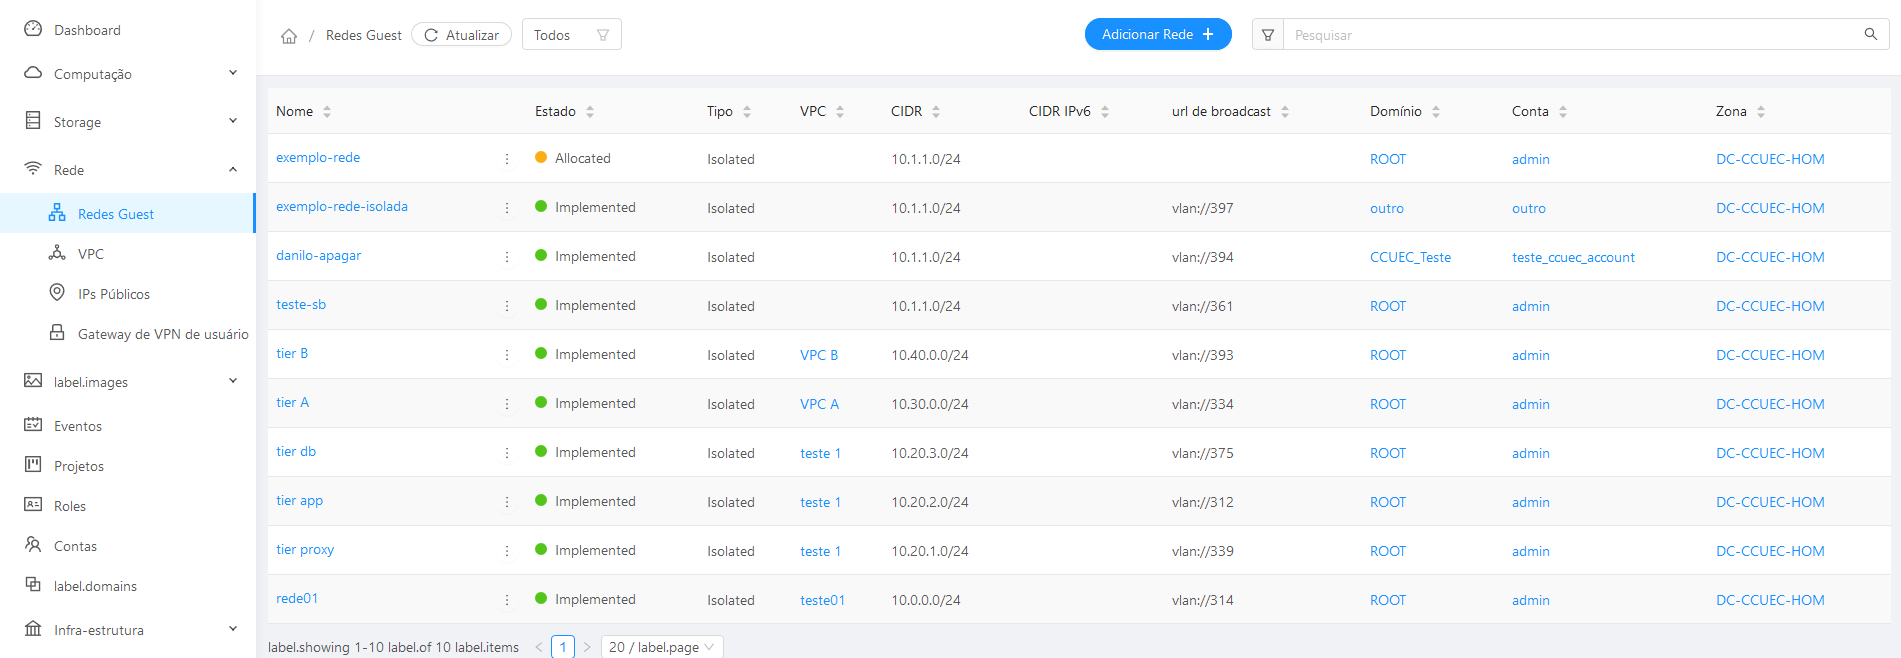Open Dashboard from the sidebar

[87, 30]
